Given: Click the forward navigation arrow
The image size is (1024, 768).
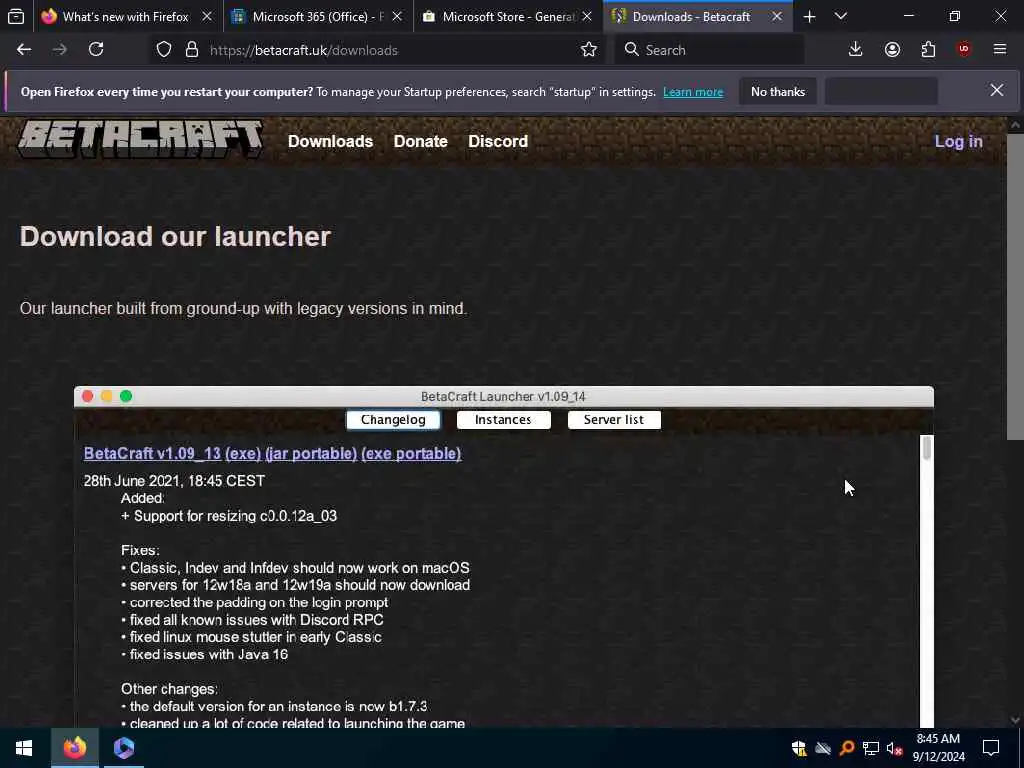Looking at the screenshot, I should (x=59, y=50).
